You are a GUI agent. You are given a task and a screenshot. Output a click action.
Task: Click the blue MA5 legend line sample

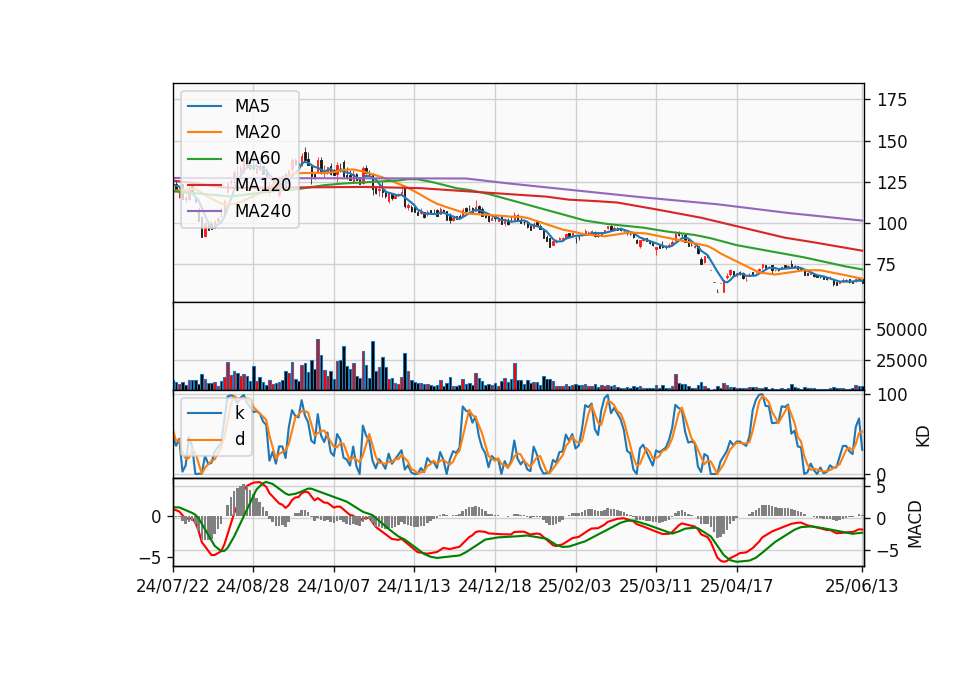(x=204, y=106)
